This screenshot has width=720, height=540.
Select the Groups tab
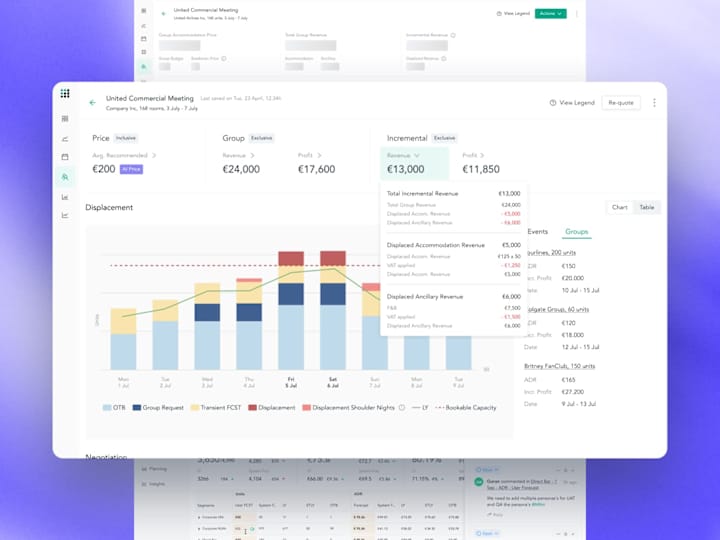(577, 232)
